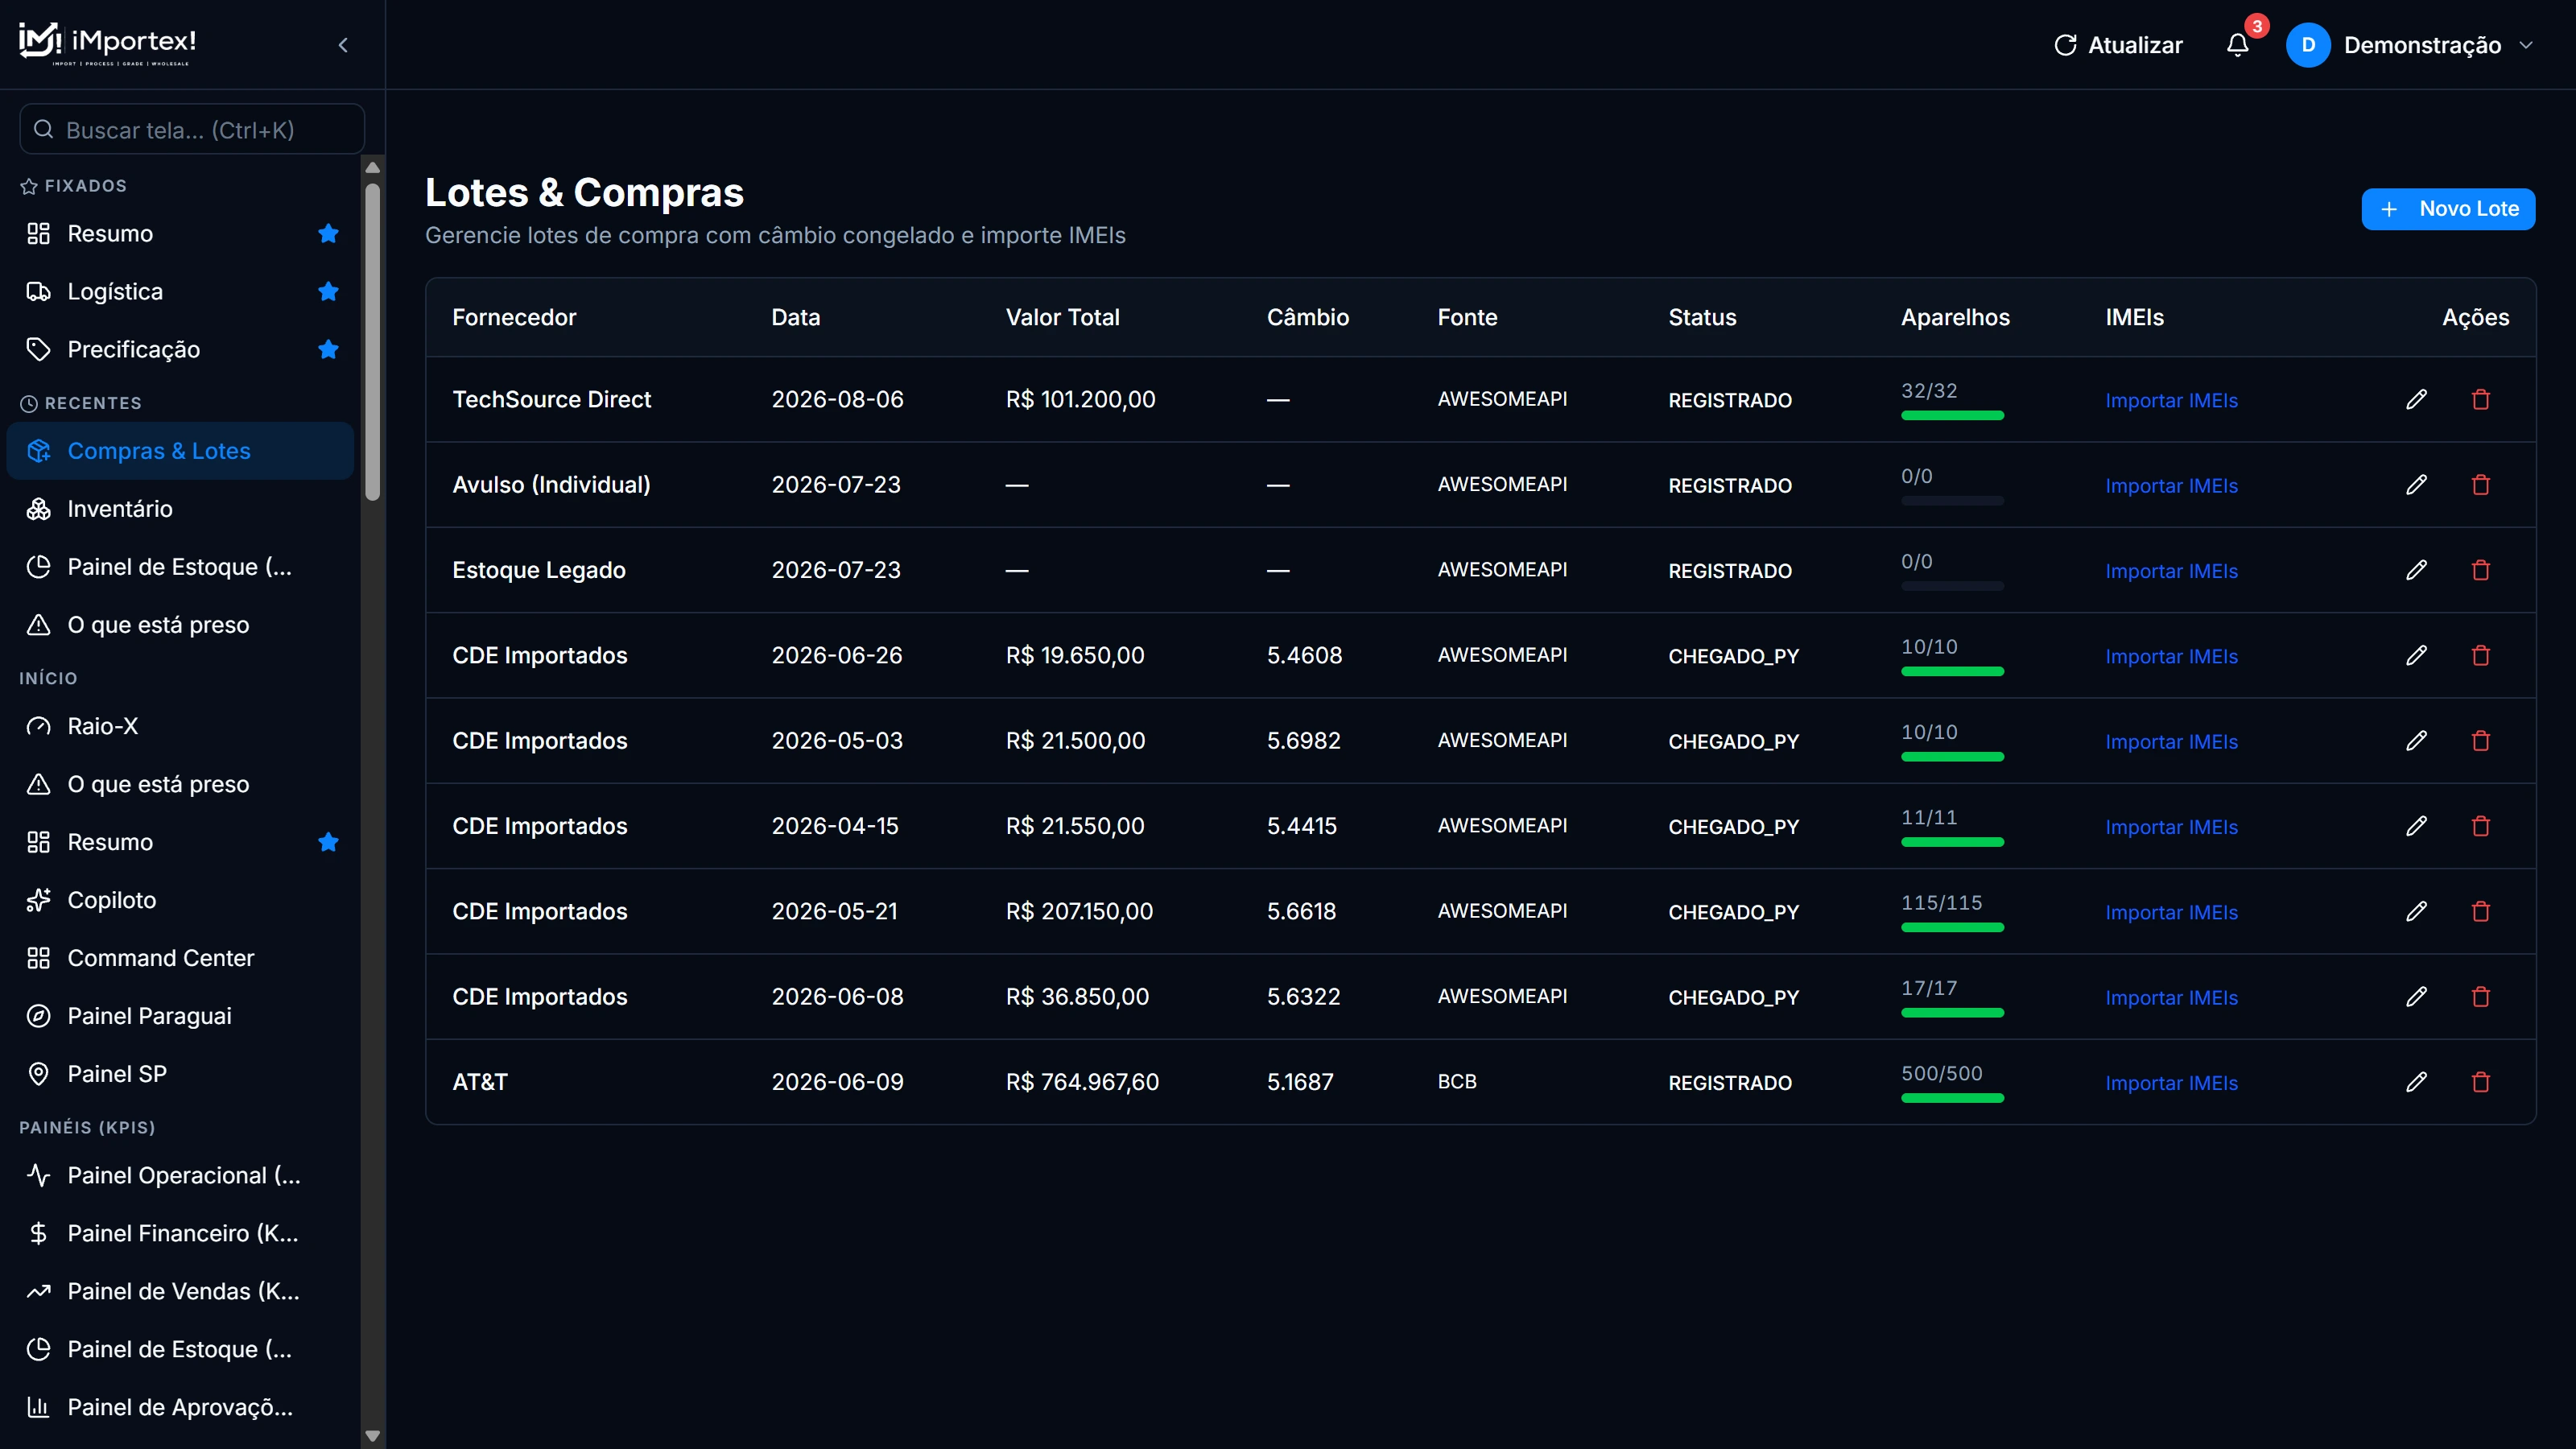Image resolution: width=2576 pixels, height=1449 pixels.
Task: Open O que está preso under Início
Action: (180, 784)
